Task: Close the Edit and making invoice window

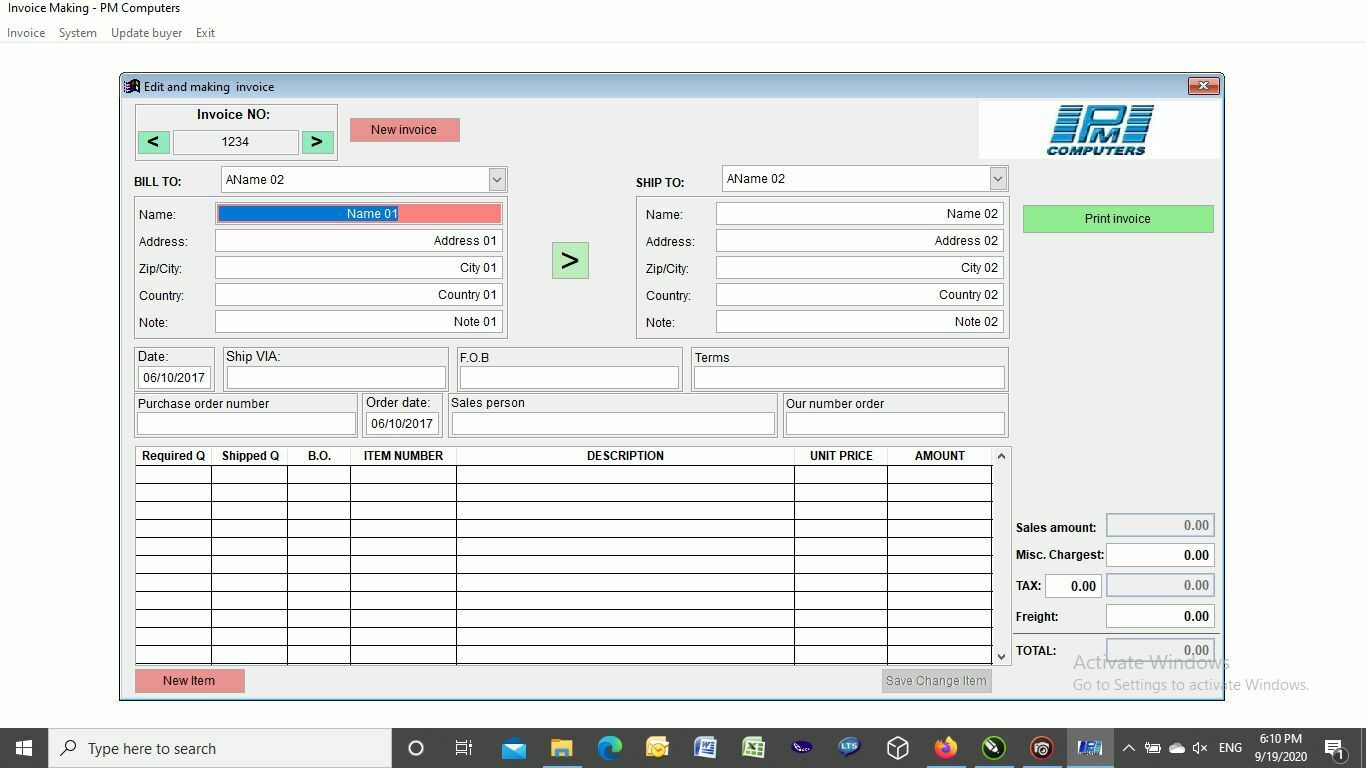Action: point(1203,86)
